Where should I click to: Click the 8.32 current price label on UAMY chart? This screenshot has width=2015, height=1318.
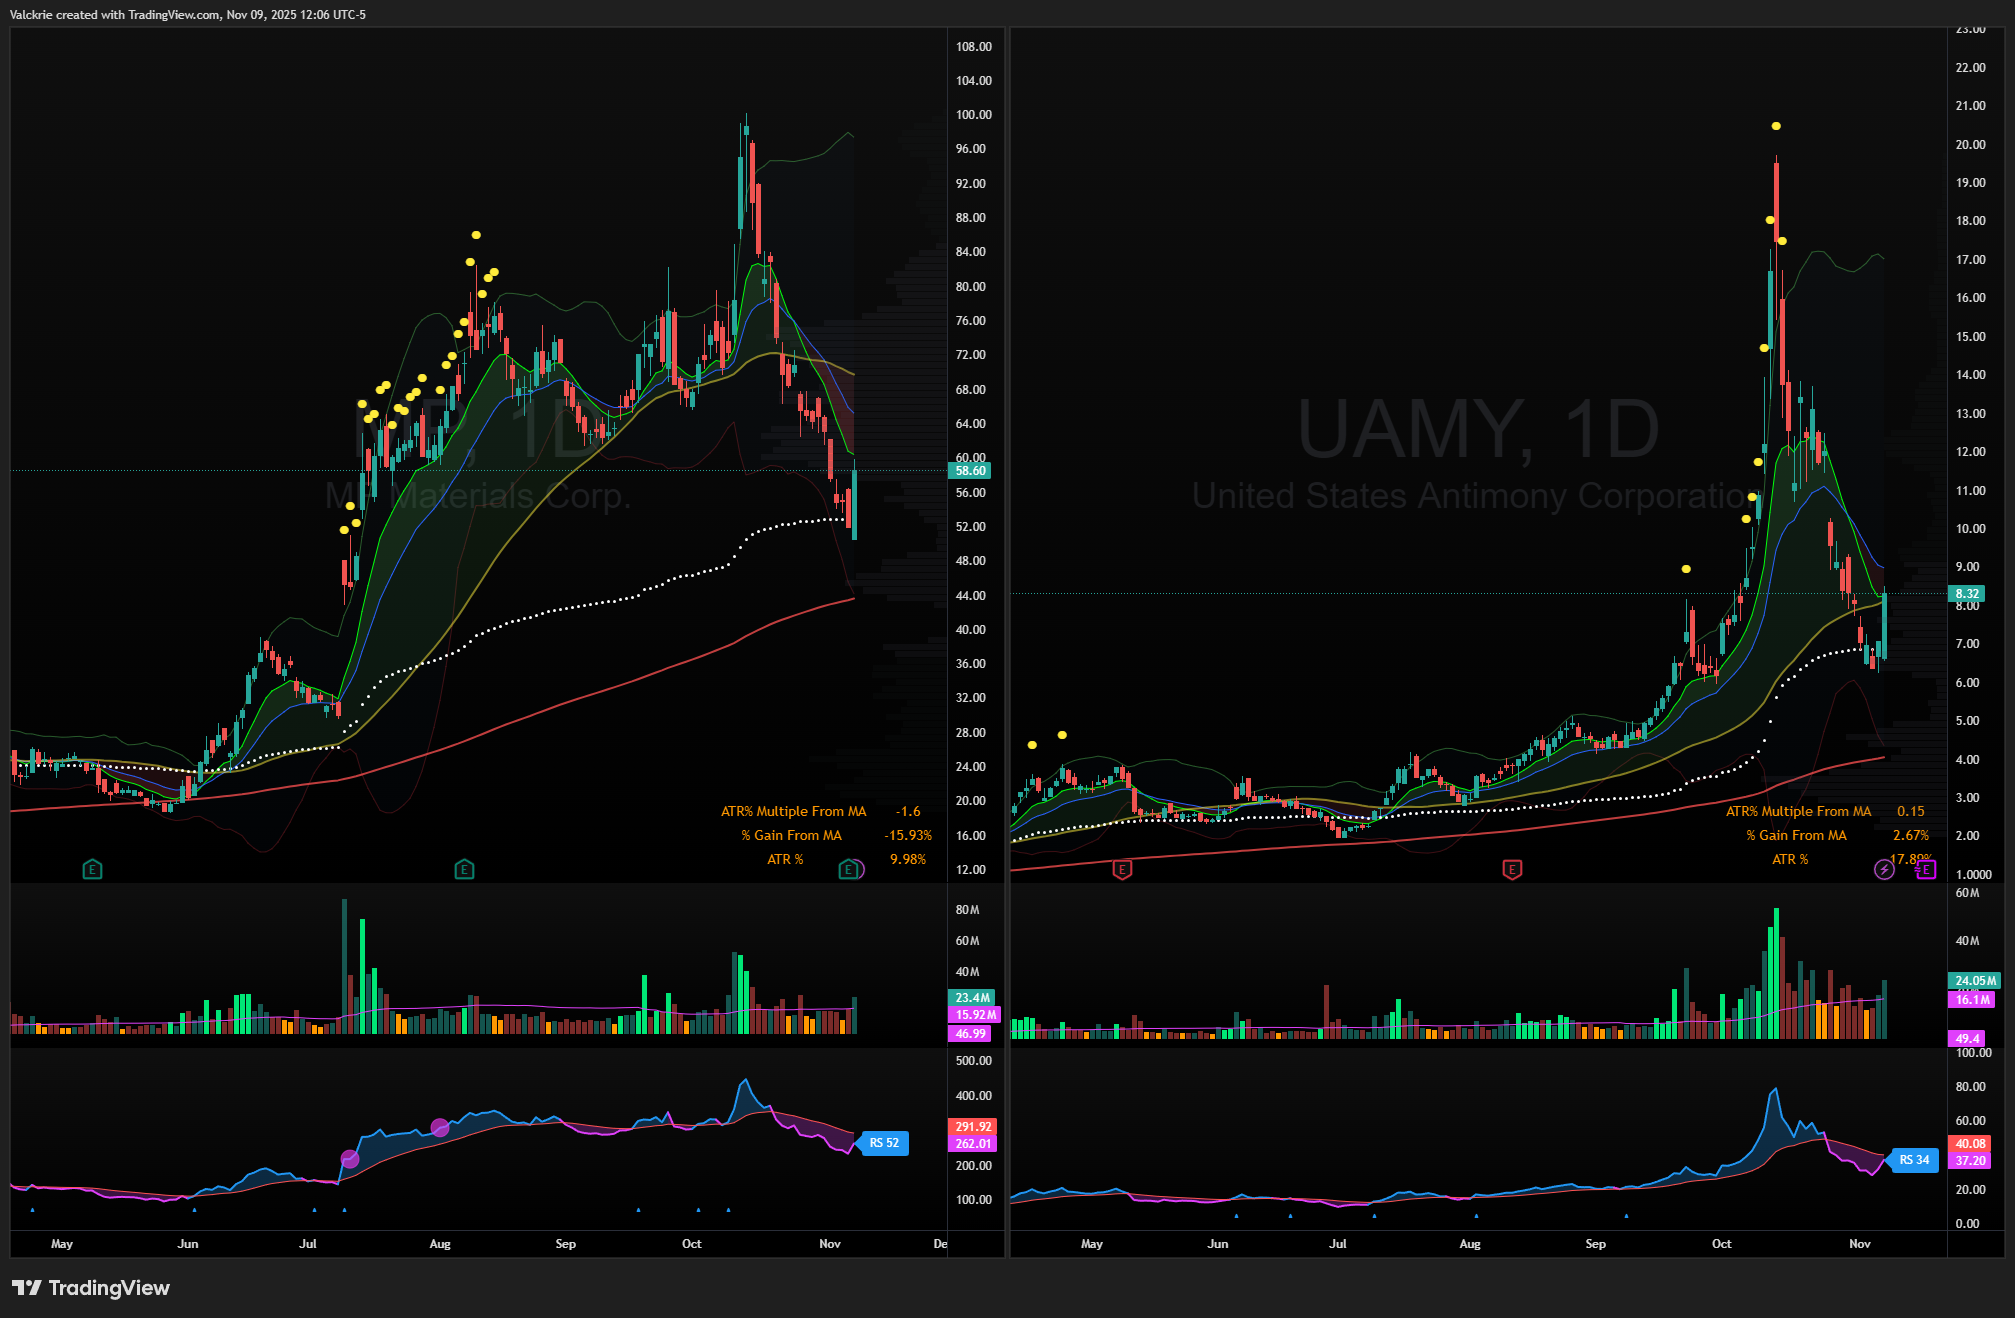click(1967, 594)
